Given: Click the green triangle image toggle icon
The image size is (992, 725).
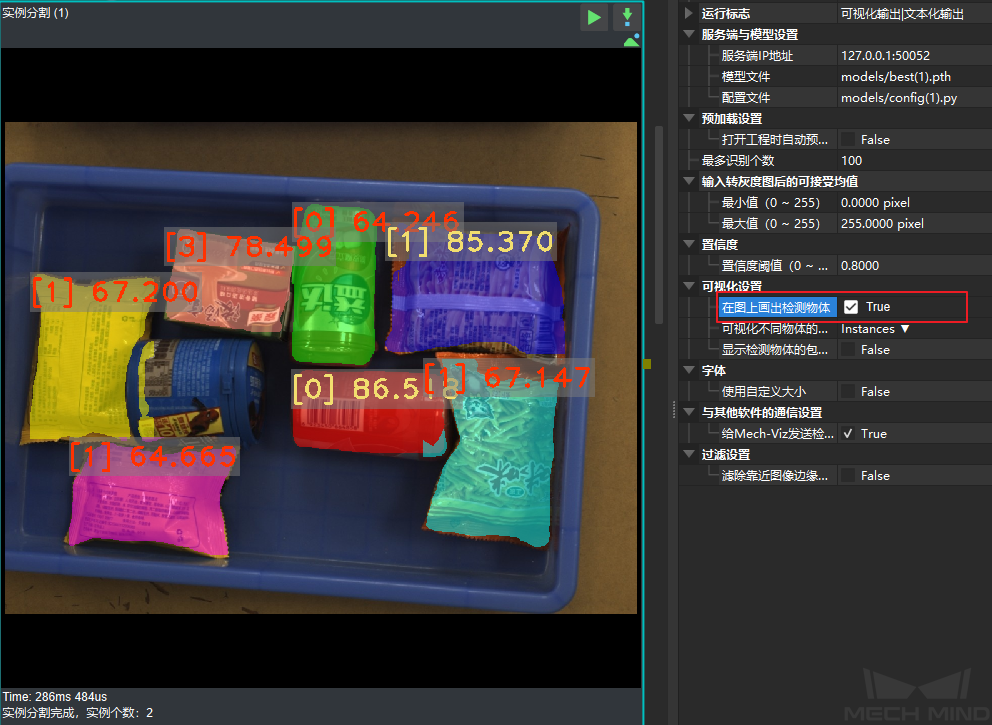Looking at the screenshot, I should tap(631, 40).
